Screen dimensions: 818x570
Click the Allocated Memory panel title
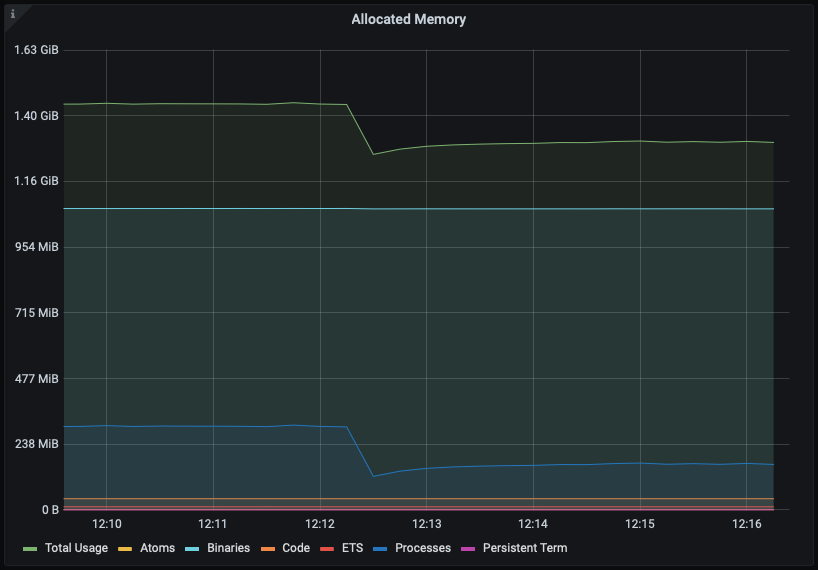(408, 19)
